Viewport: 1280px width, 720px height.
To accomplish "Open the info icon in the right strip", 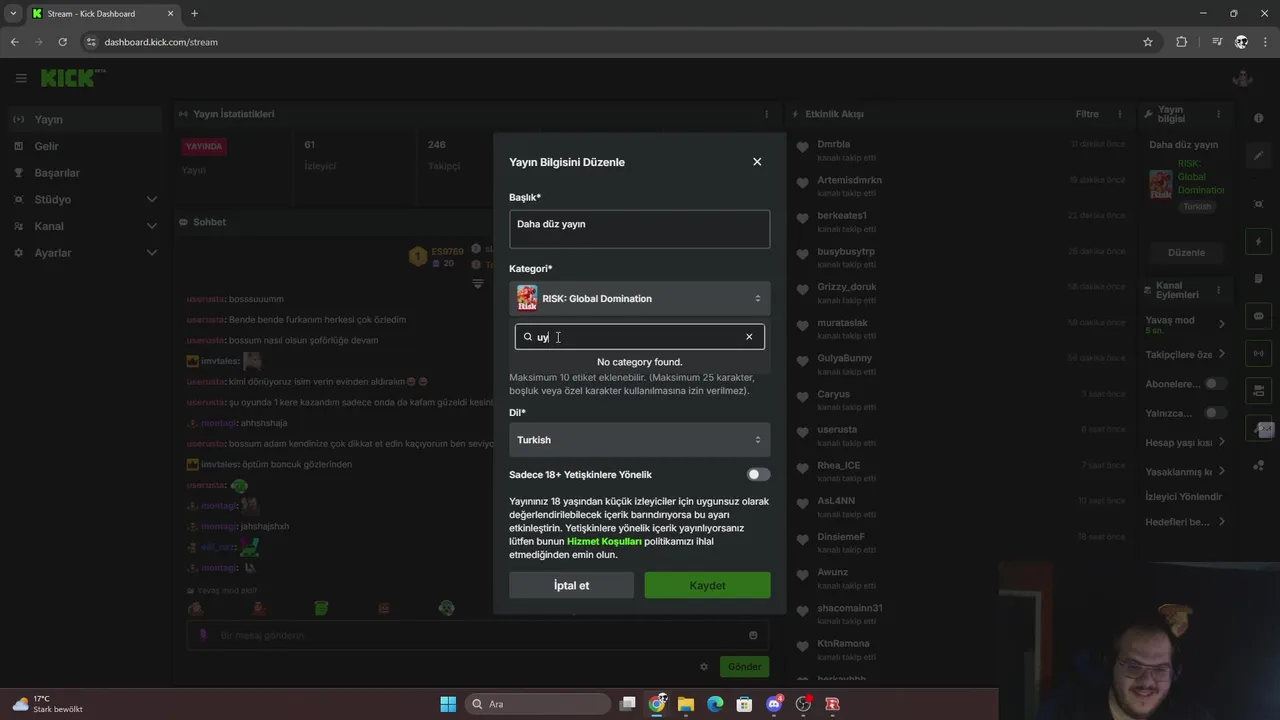I will tap(1259, 118).
